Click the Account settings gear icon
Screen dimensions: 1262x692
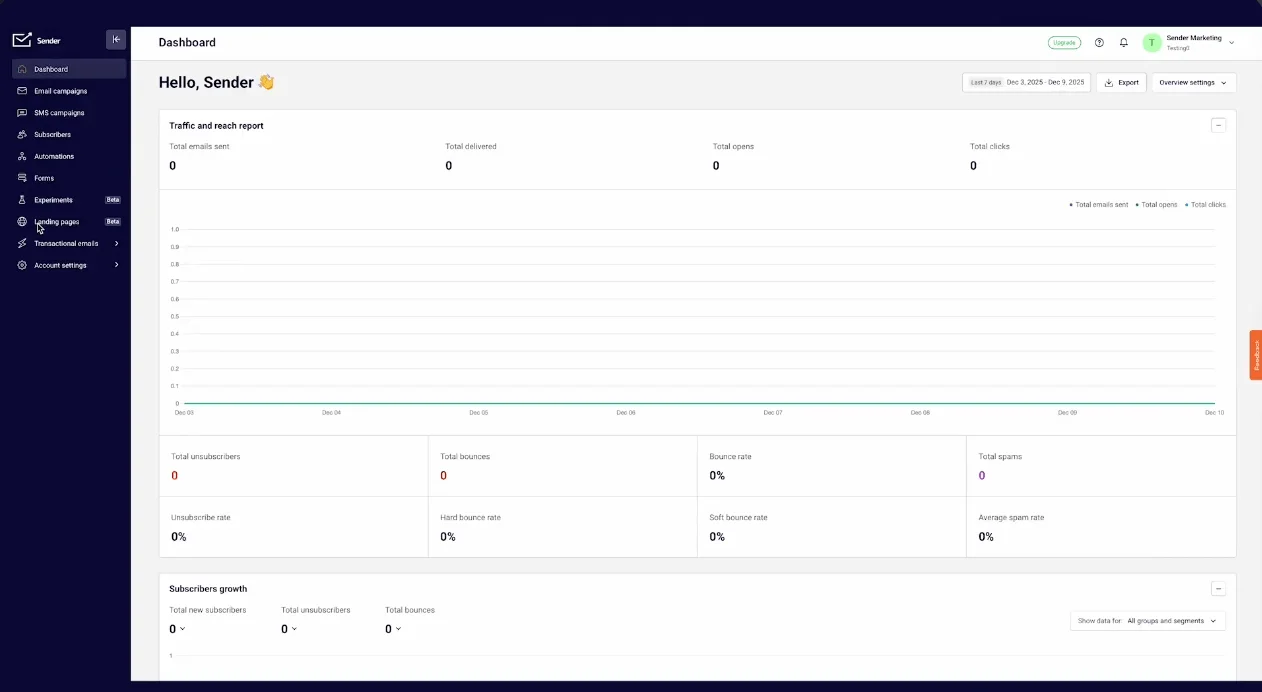22,265
